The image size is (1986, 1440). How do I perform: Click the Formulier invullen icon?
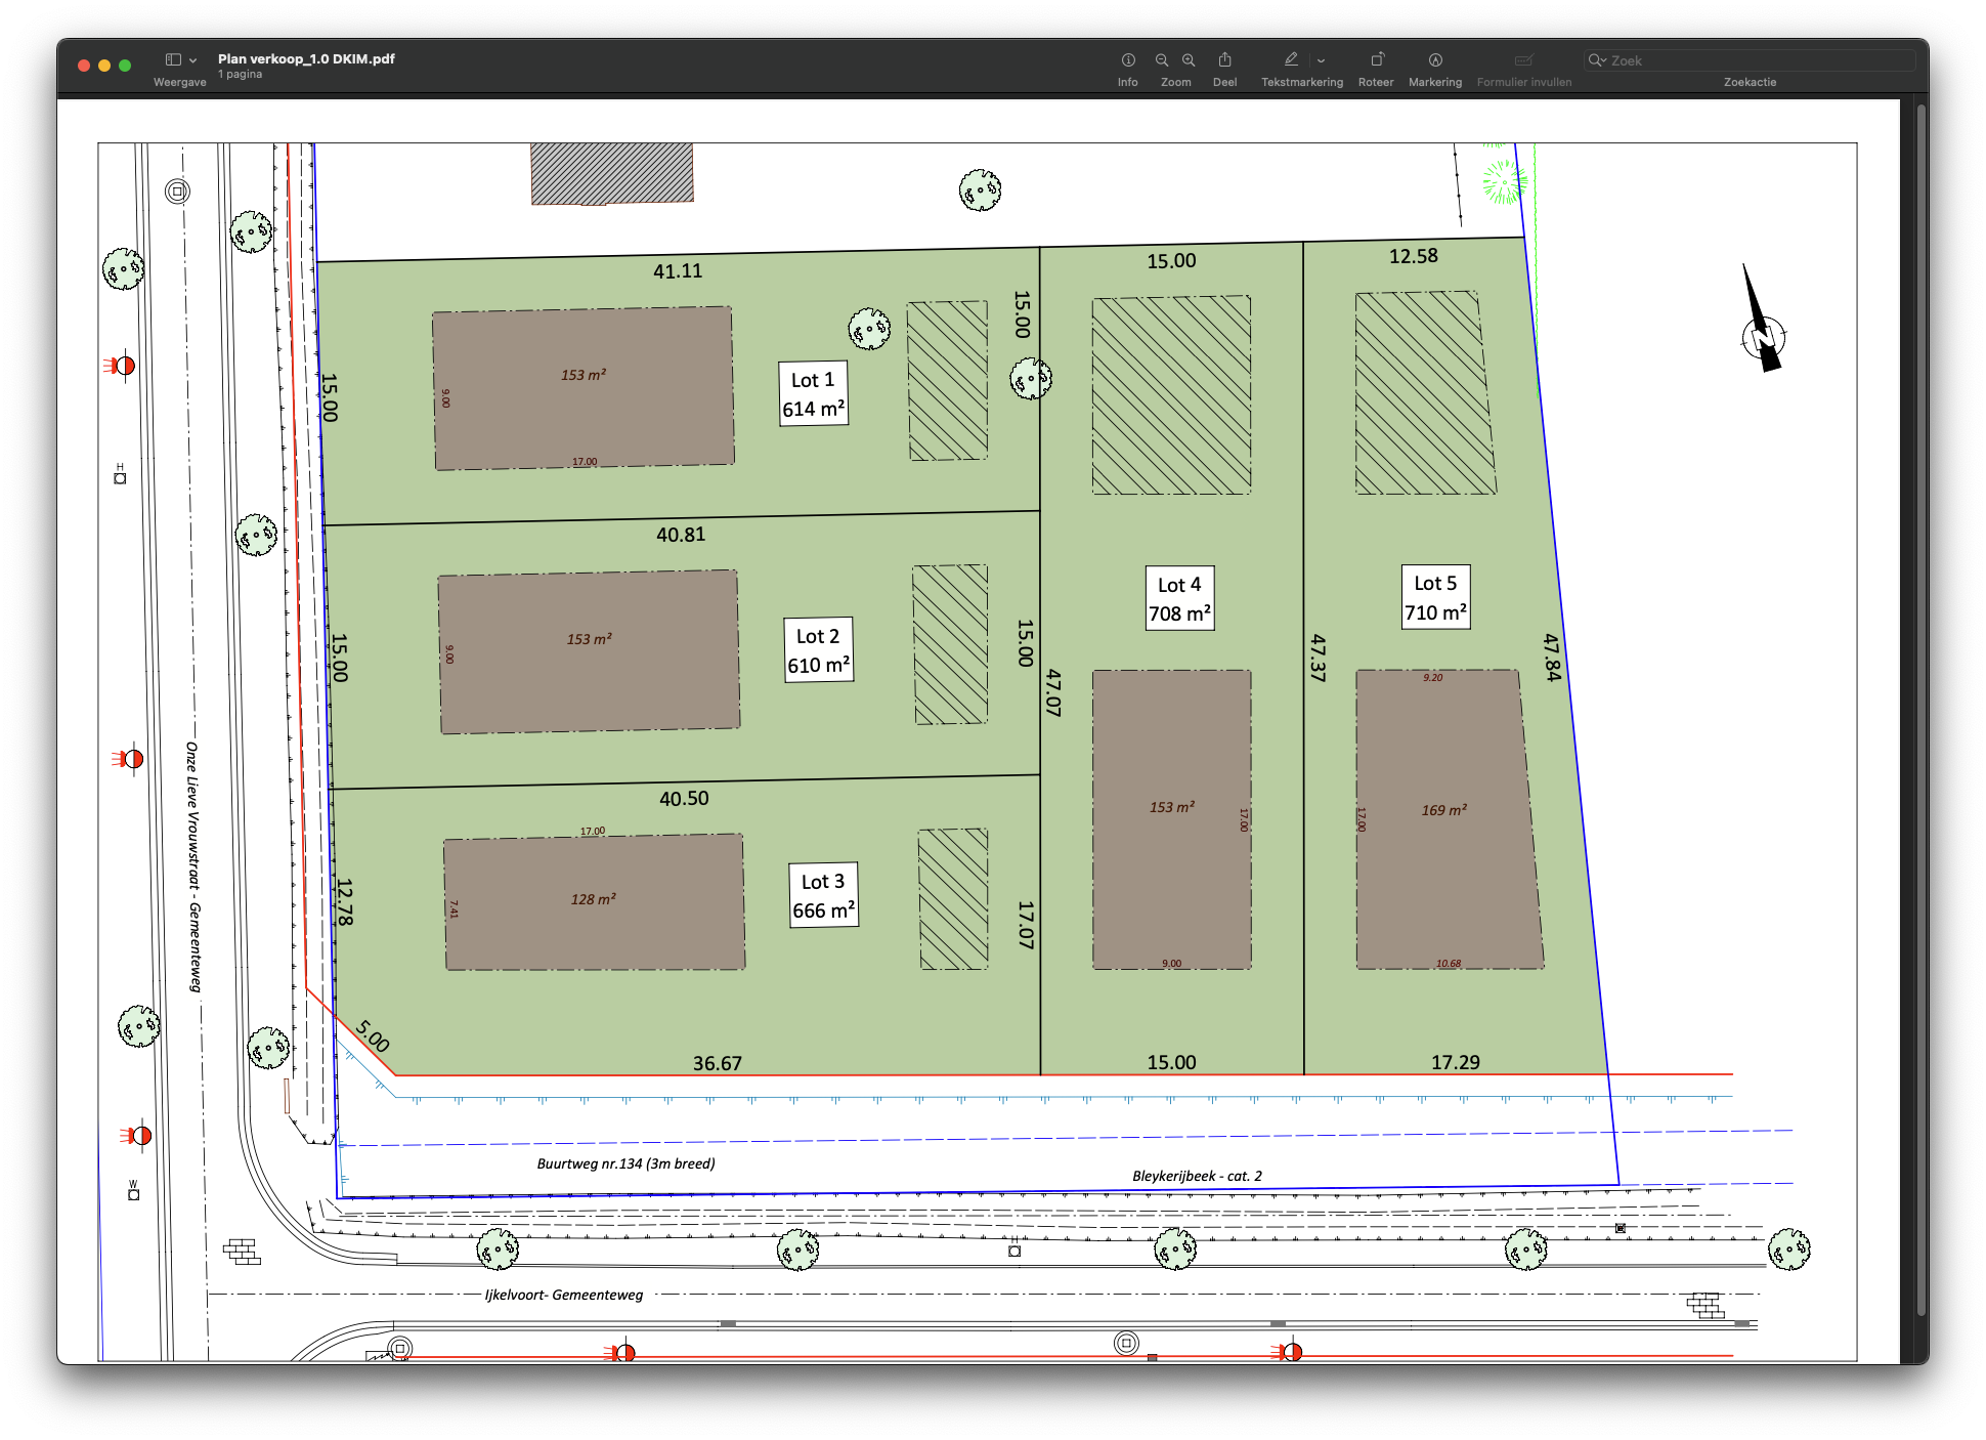pyautogui.click(x=1524, y=59)
